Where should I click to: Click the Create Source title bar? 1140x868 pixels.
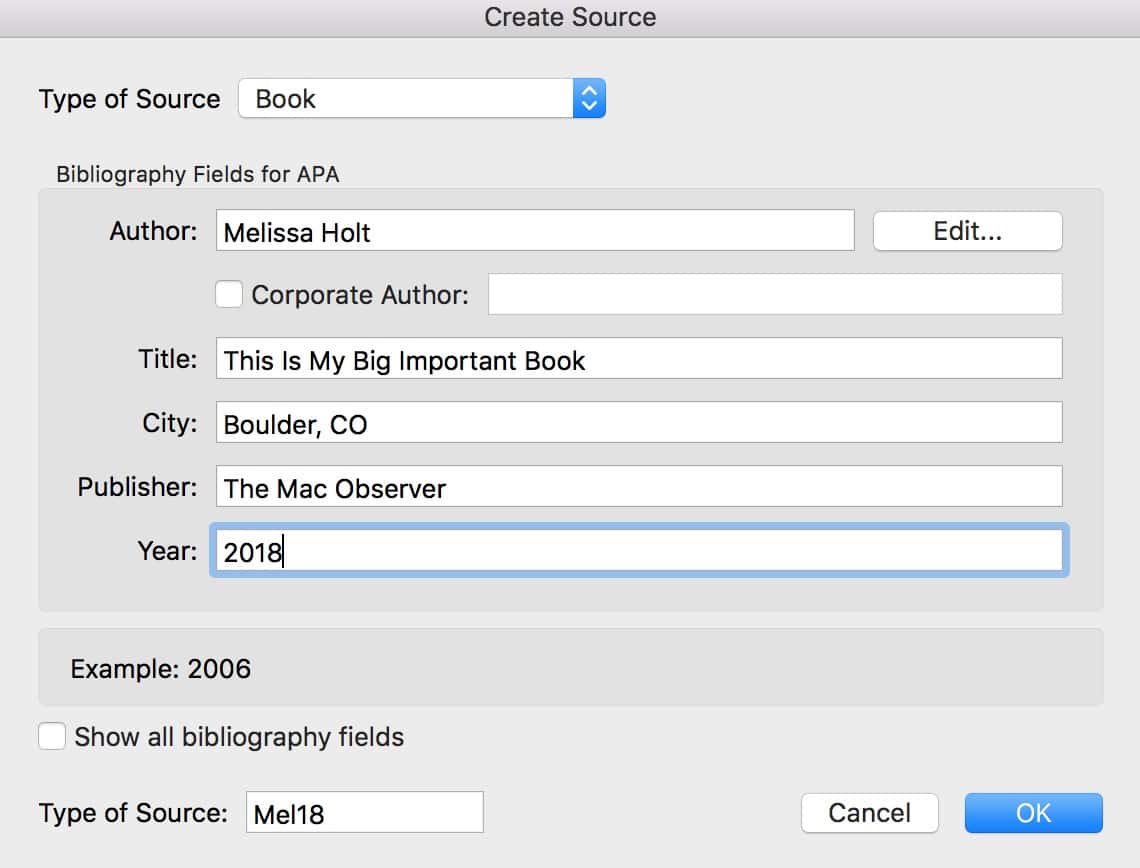click(x=570, y=17)
